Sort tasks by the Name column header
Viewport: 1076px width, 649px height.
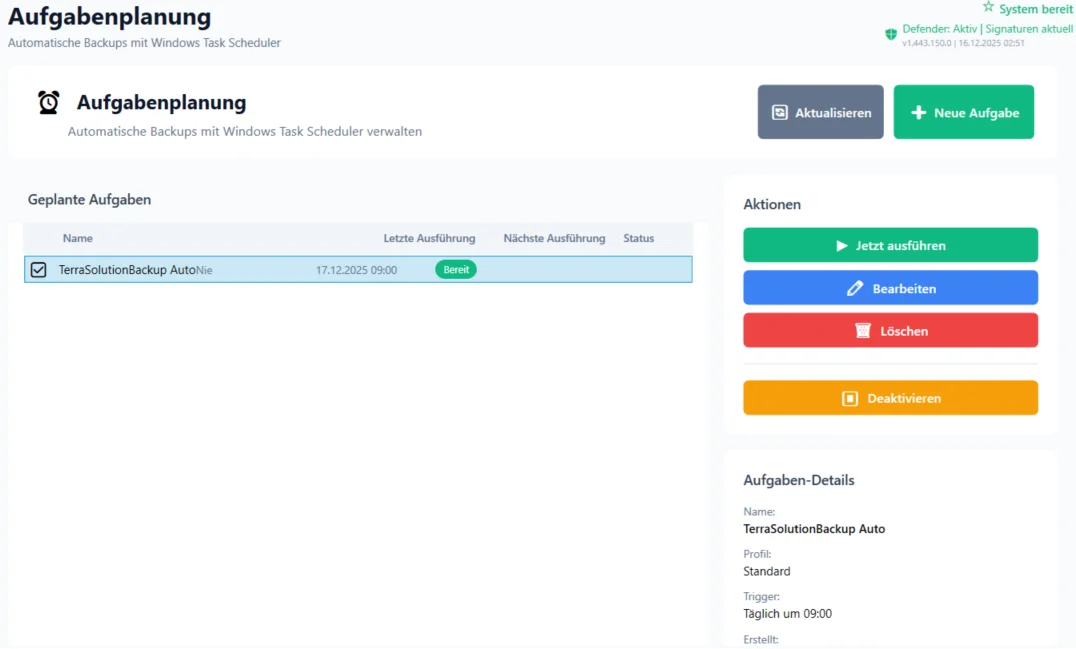[x=77, y=238]
